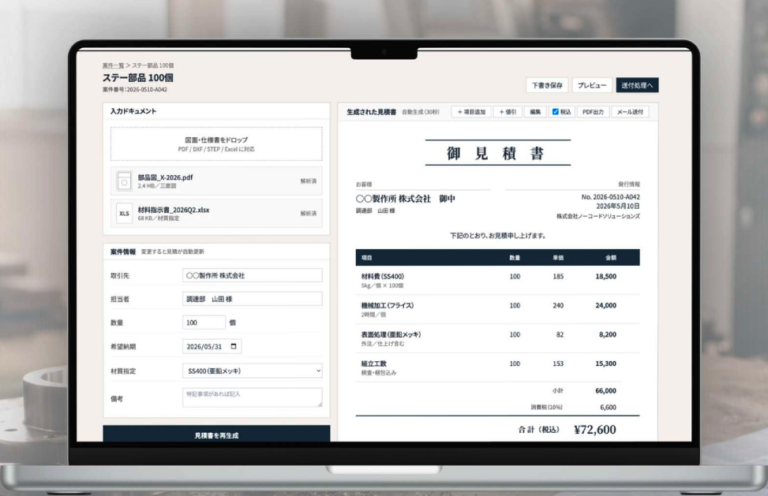The image size is (768, 496).
Task: Click the 数量 input field showing 100
Action: 204,323
